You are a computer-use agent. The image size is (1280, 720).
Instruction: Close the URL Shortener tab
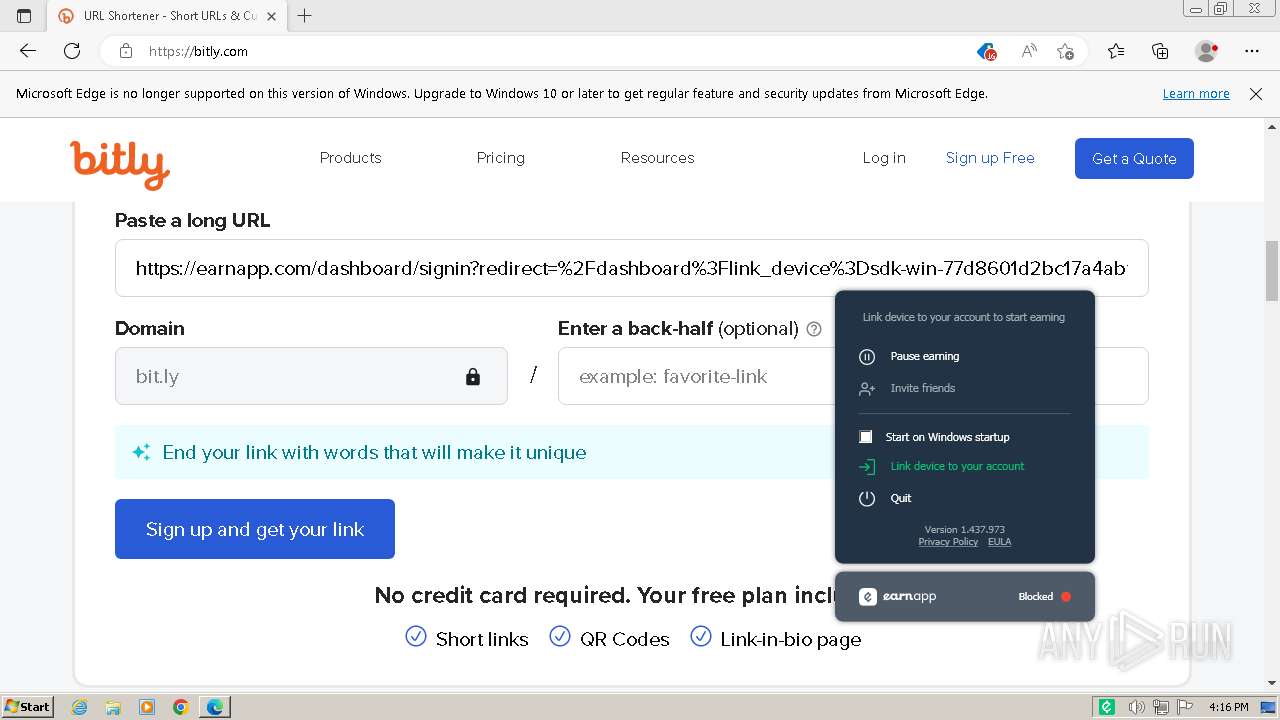(272, 16)
